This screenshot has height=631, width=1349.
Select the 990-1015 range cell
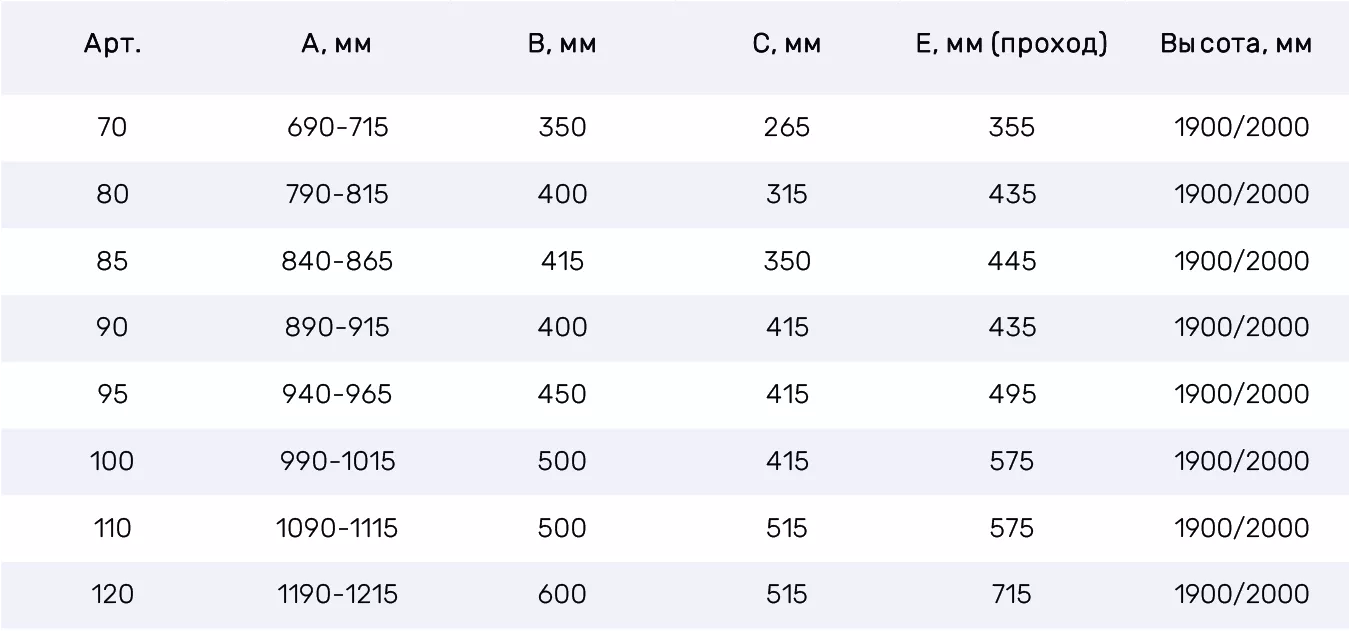point(337,461)
